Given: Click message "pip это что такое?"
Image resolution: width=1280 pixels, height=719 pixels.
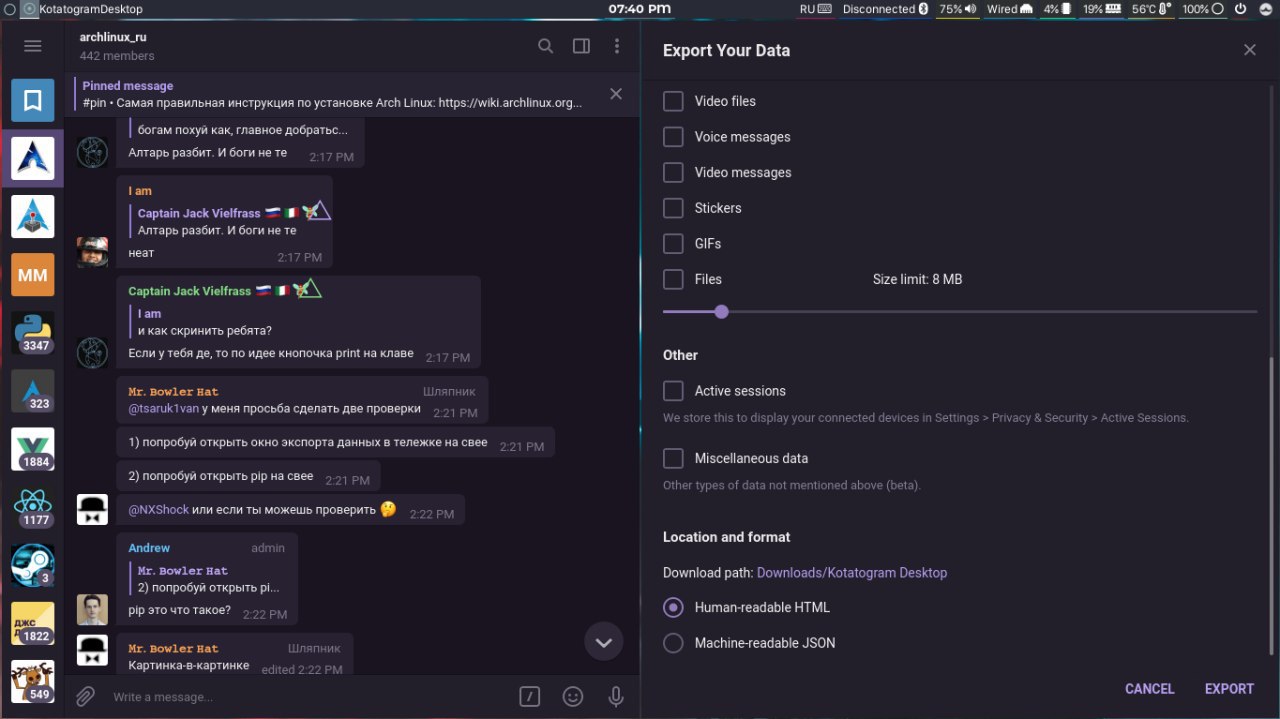Looking at the screenshot, I should point(179,610).
